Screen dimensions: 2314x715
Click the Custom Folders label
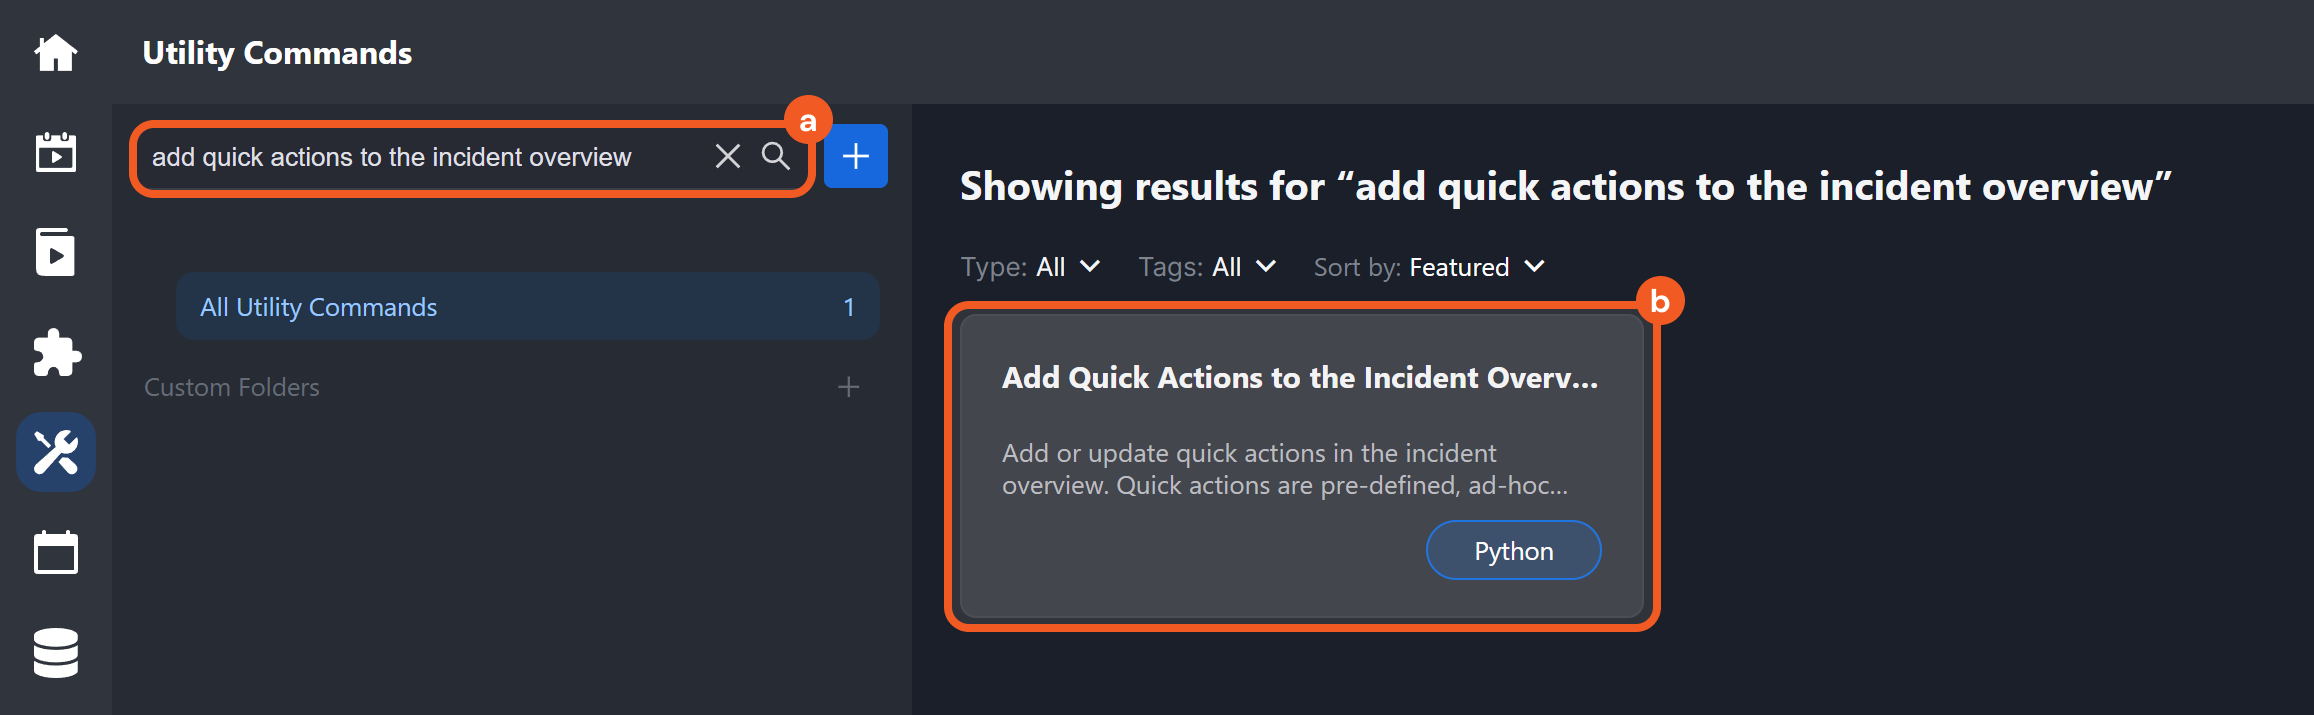click(232, 387)
